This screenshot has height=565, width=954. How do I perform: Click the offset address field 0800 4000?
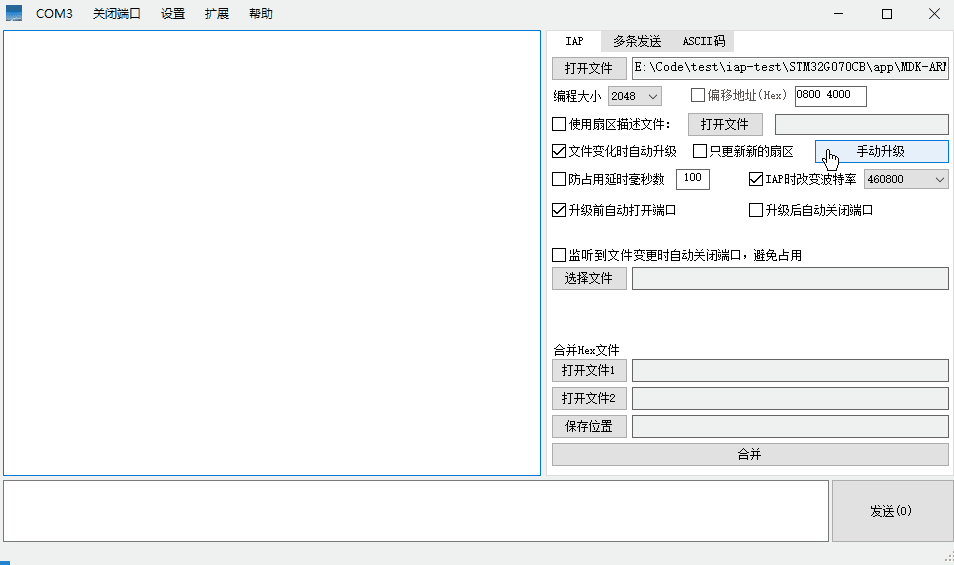coord(829,96)
